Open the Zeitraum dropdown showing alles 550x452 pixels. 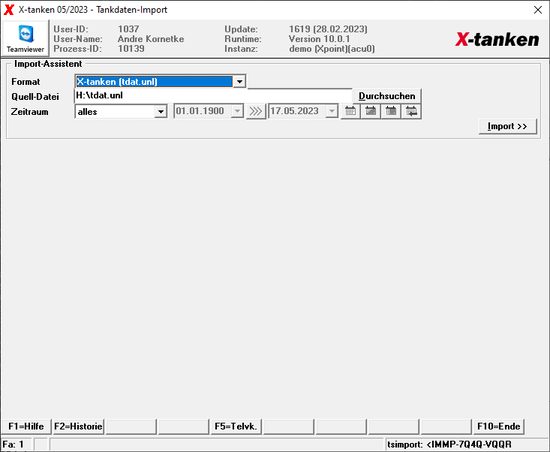[x=121, y=112]
